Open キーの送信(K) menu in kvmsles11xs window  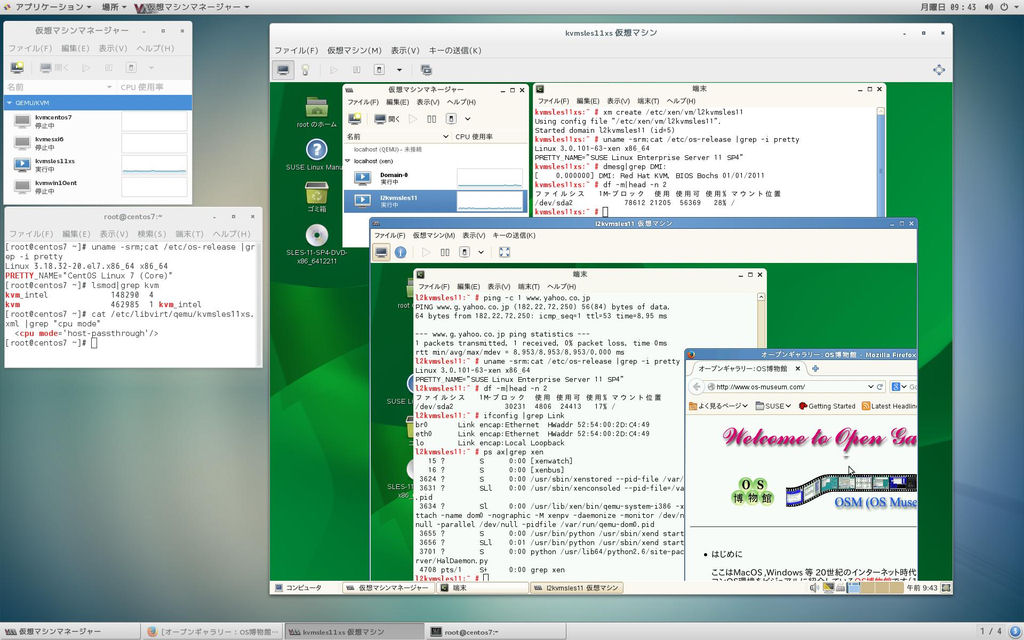[455, 50]
